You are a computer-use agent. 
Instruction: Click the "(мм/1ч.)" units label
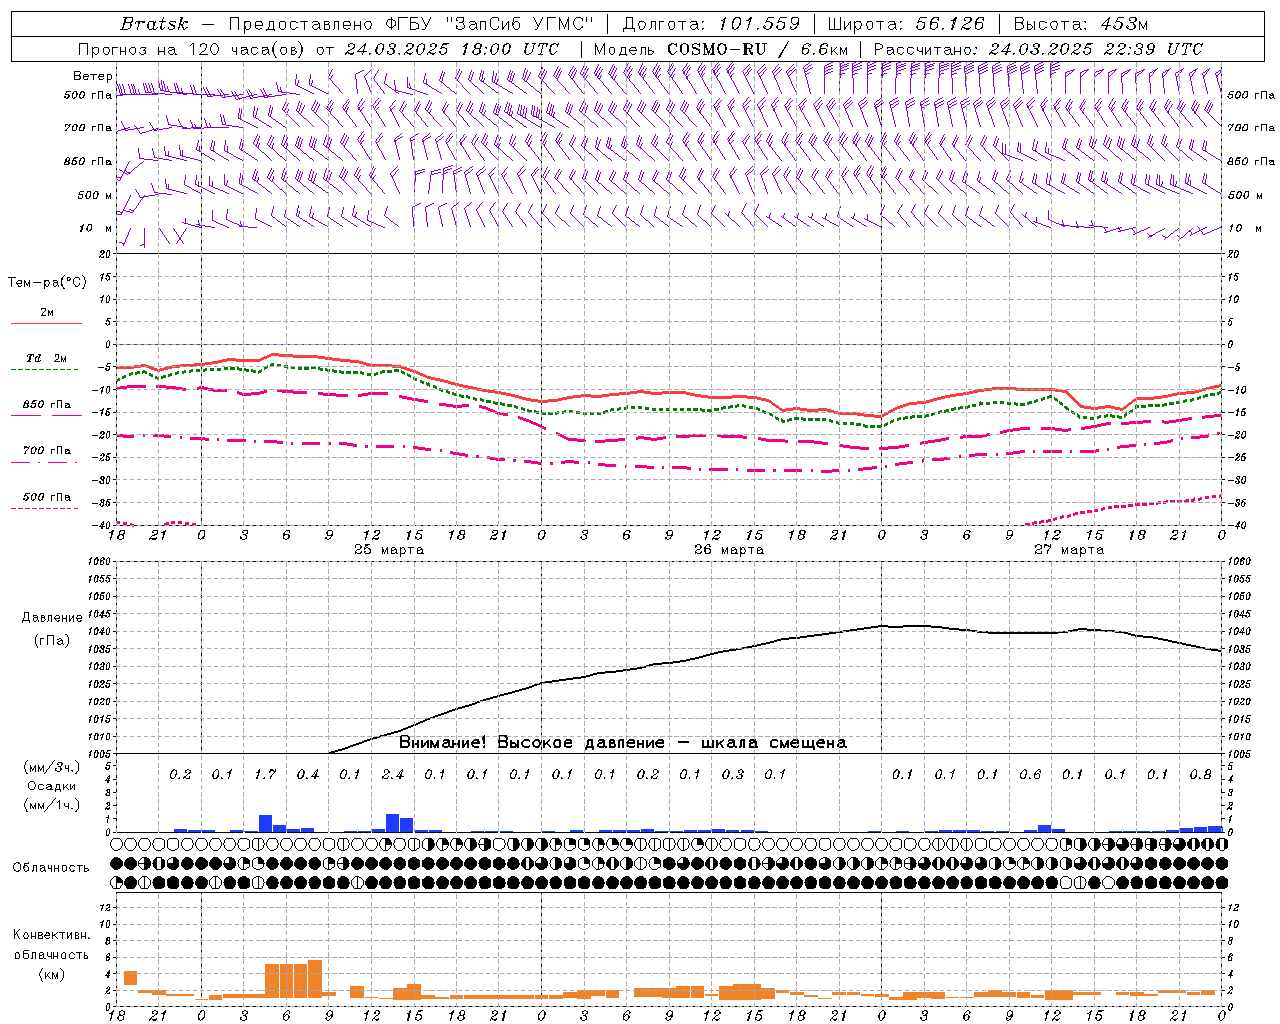pyautogui.click(x=51, y=805)
